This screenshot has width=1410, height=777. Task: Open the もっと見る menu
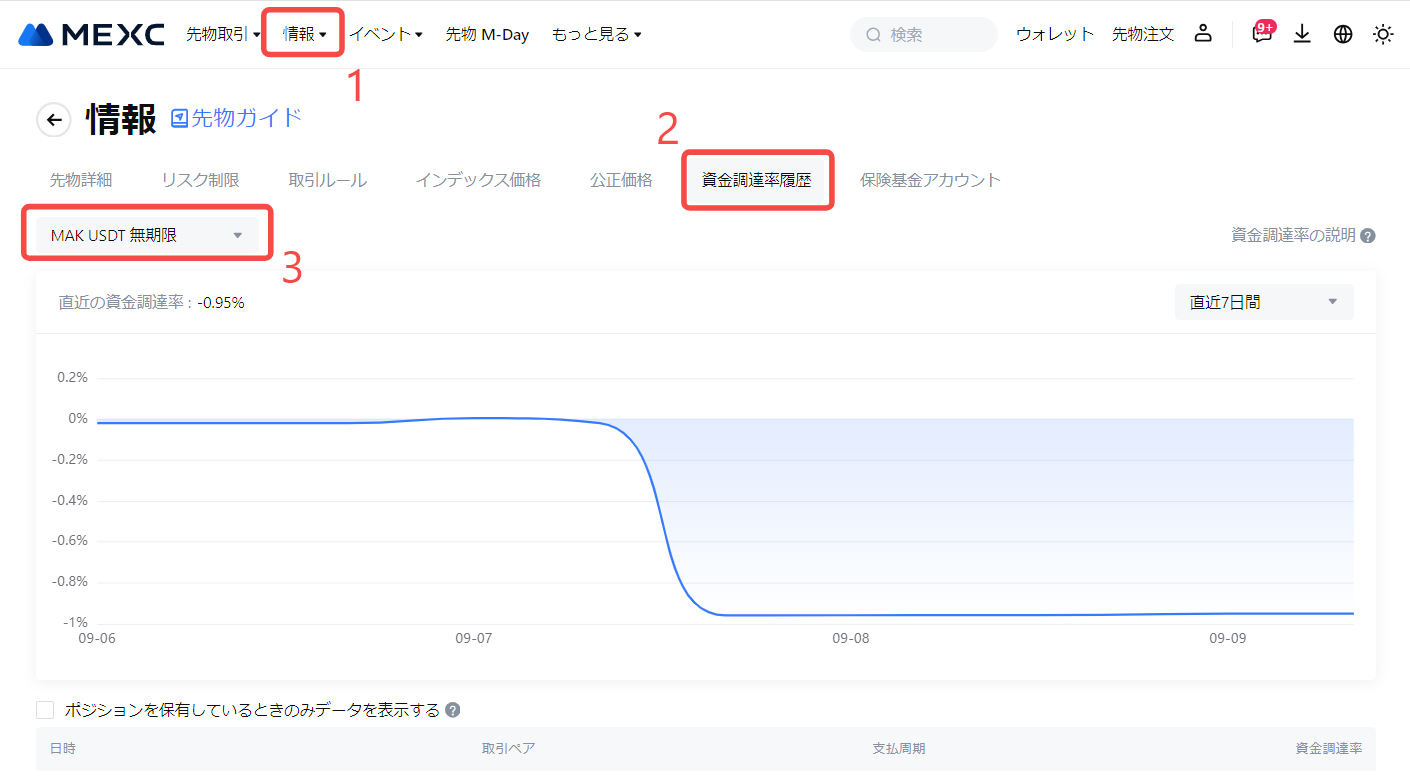click(596, 34)
